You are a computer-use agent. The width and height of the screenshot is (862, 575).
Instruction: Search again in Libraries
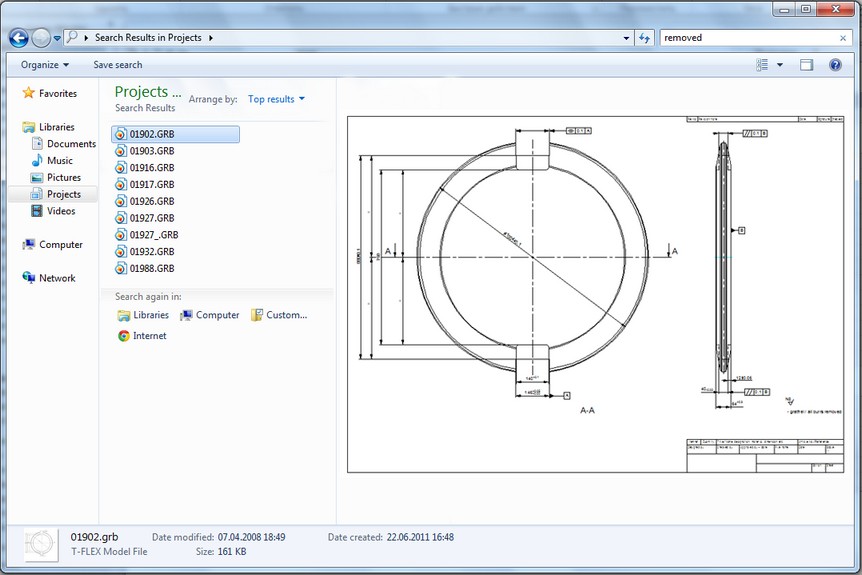[x=150, y=315]
